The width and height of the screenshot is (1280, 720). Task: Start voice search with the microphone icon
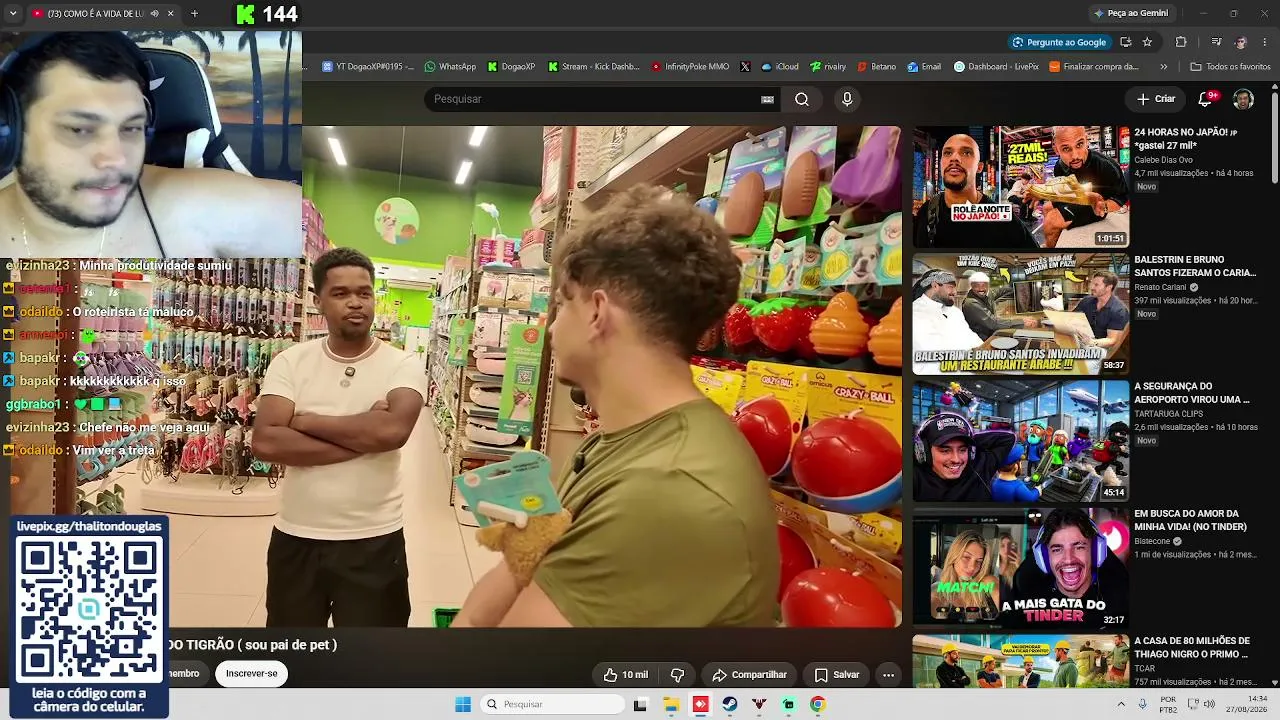(847, 99)
